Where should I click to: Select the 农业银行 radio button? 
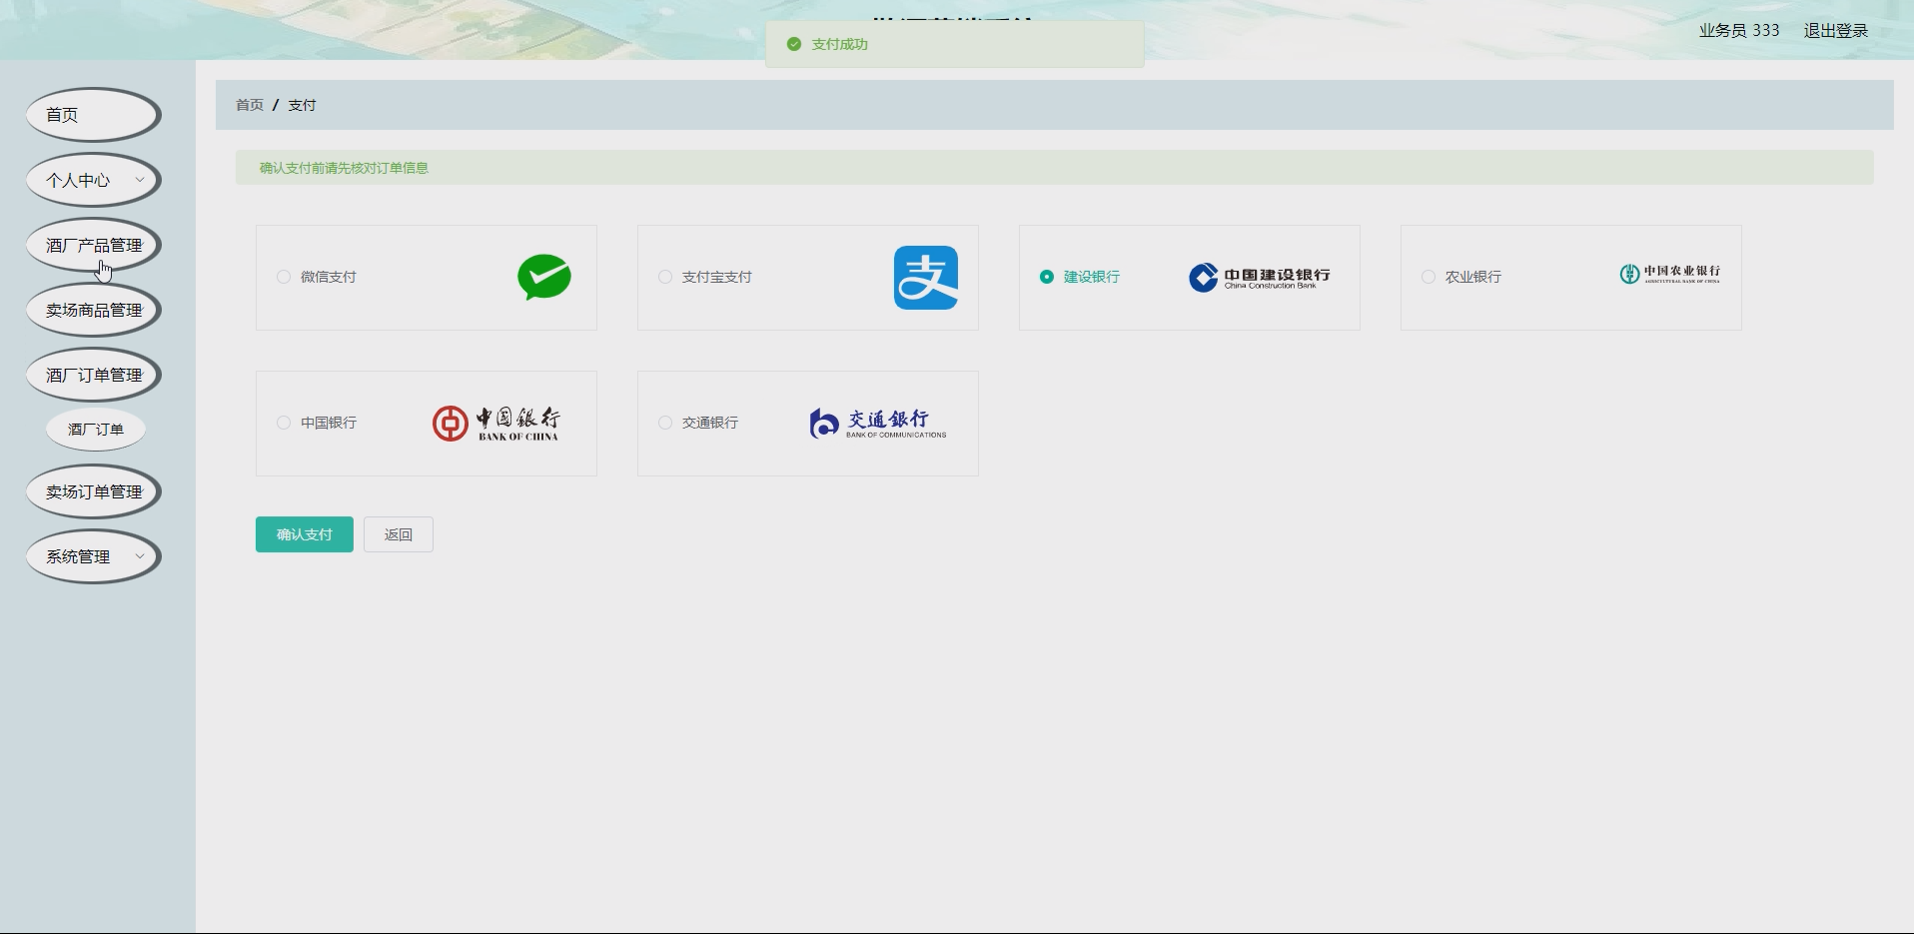coord(1428,277)
